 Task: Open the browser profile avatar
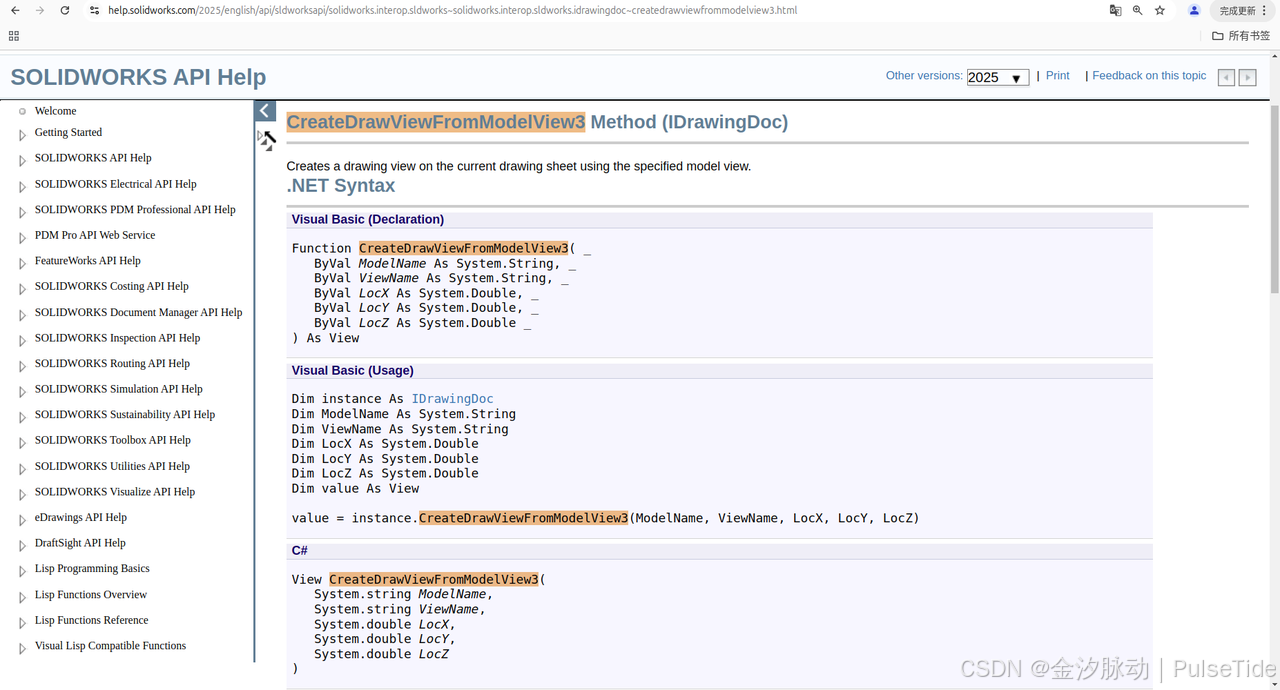pos(1194,10)
